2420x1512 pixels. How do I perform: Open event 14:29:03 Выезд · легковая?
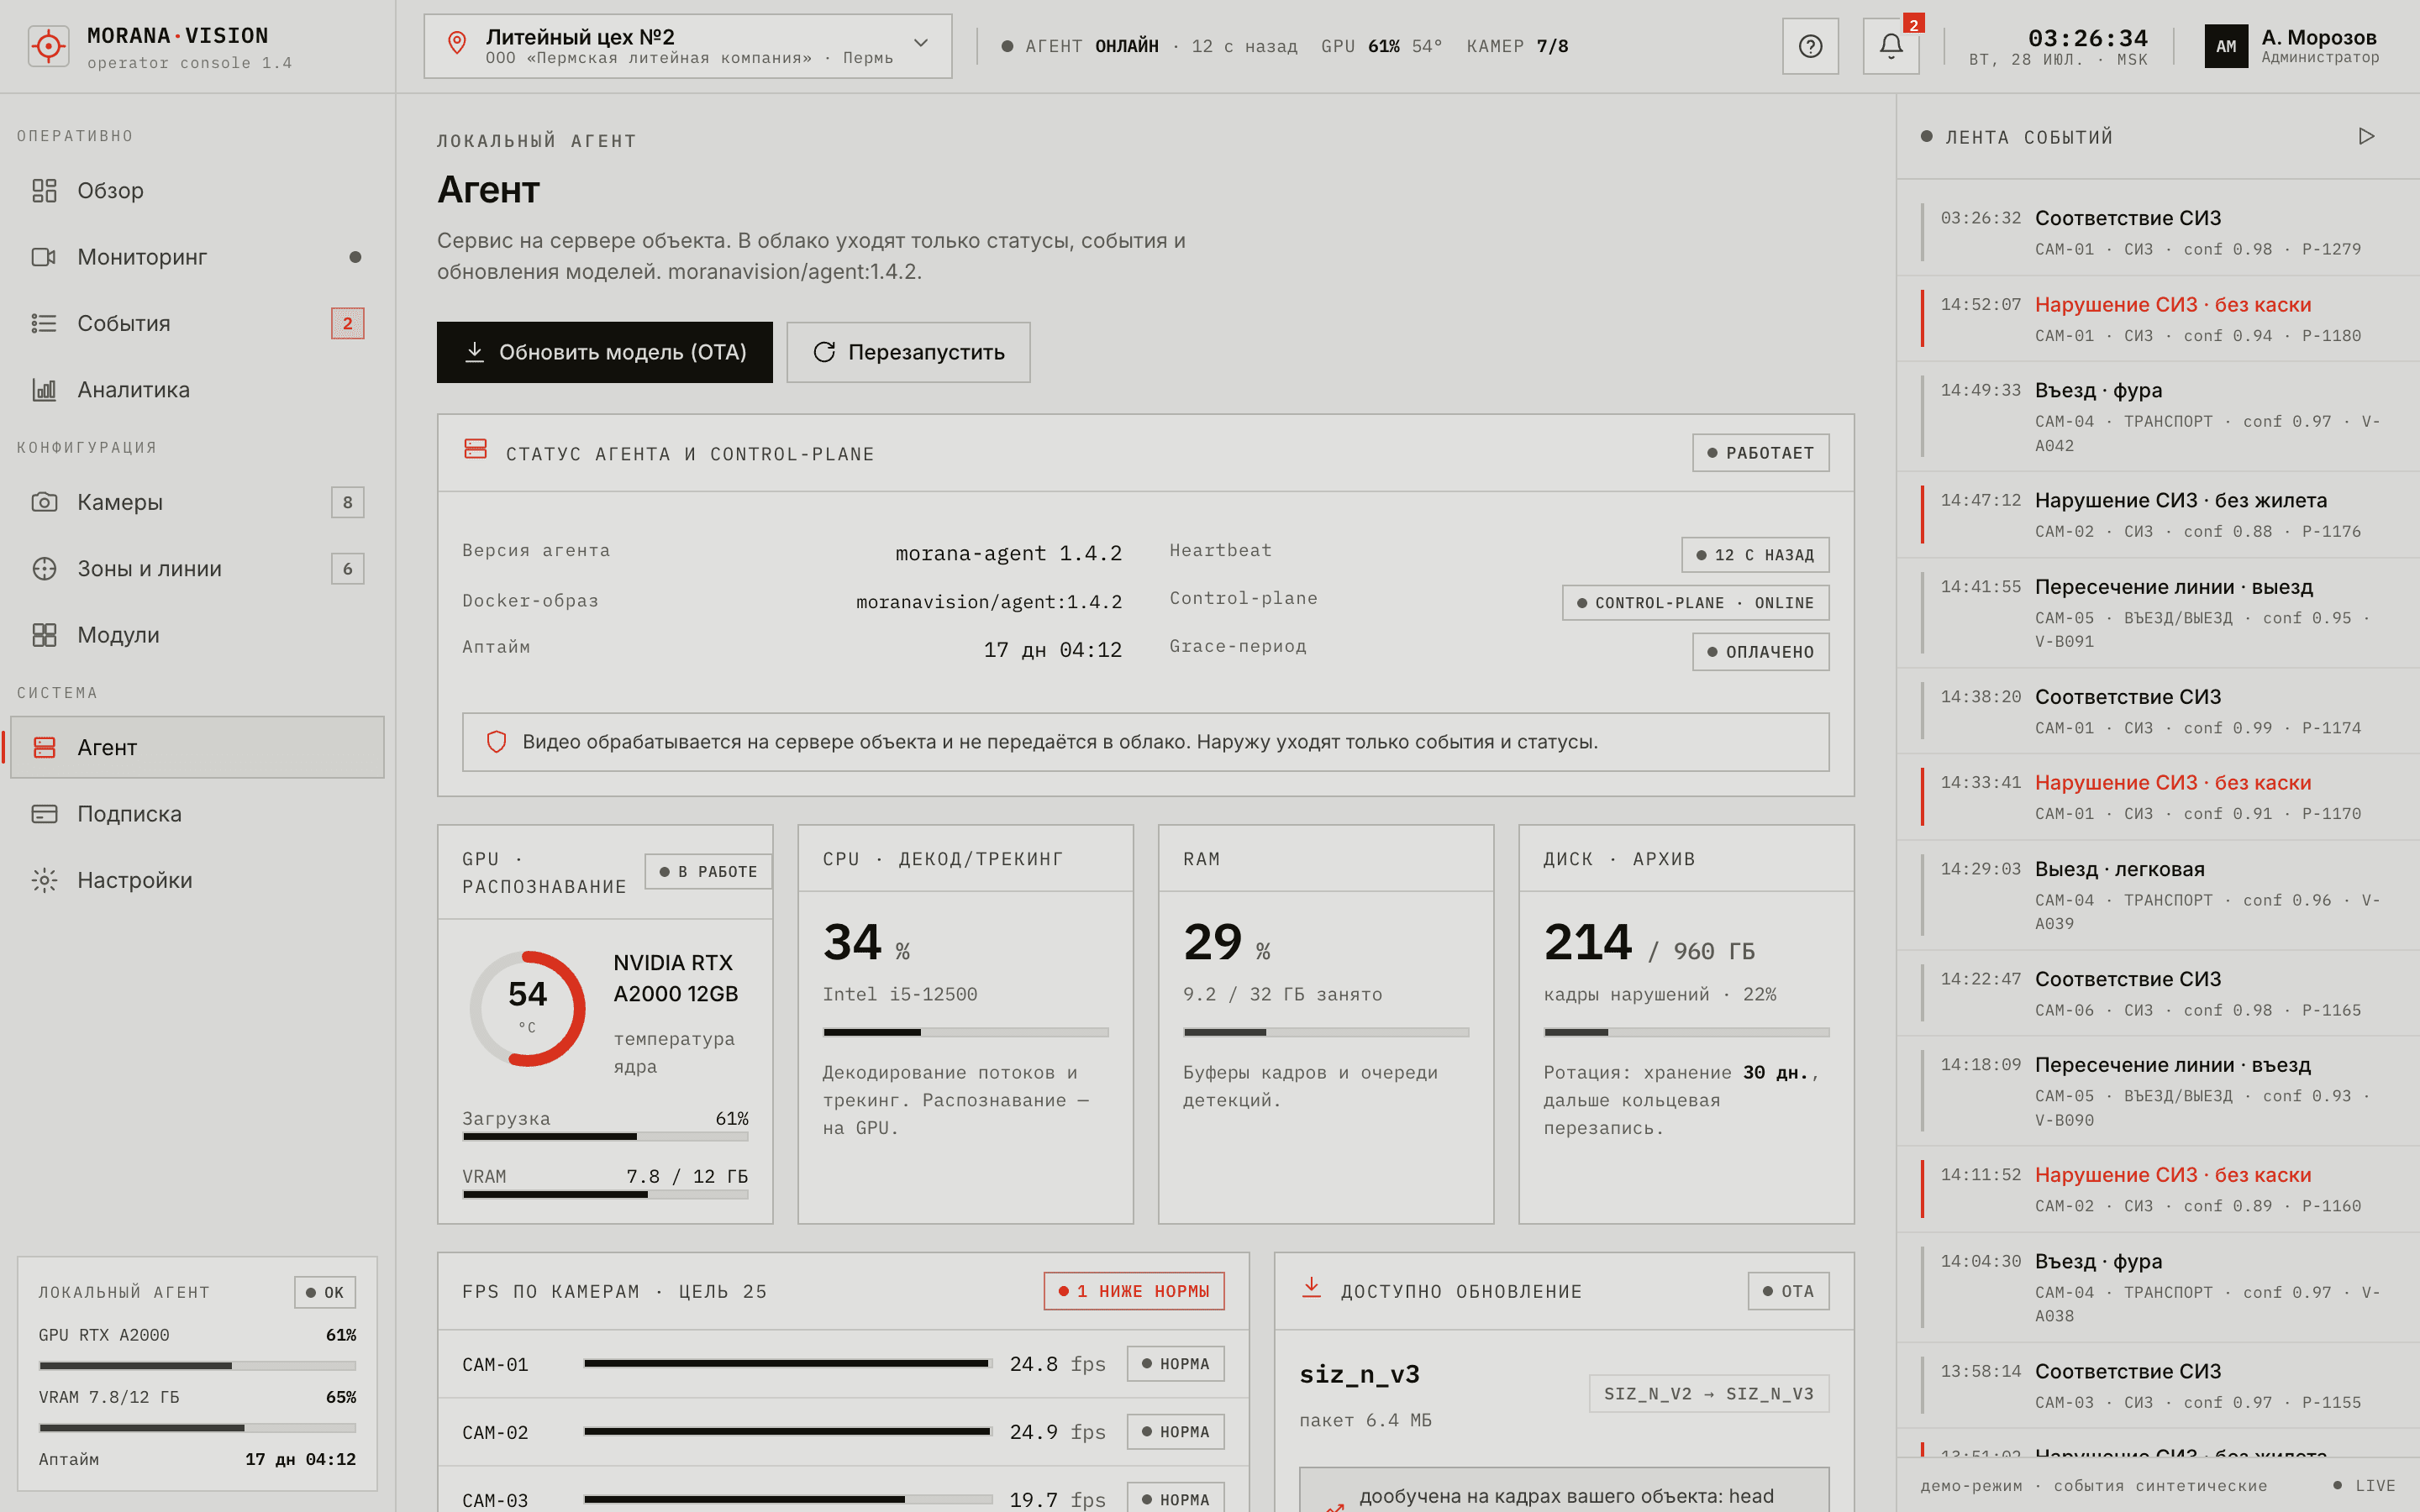tap(2157, 896)
